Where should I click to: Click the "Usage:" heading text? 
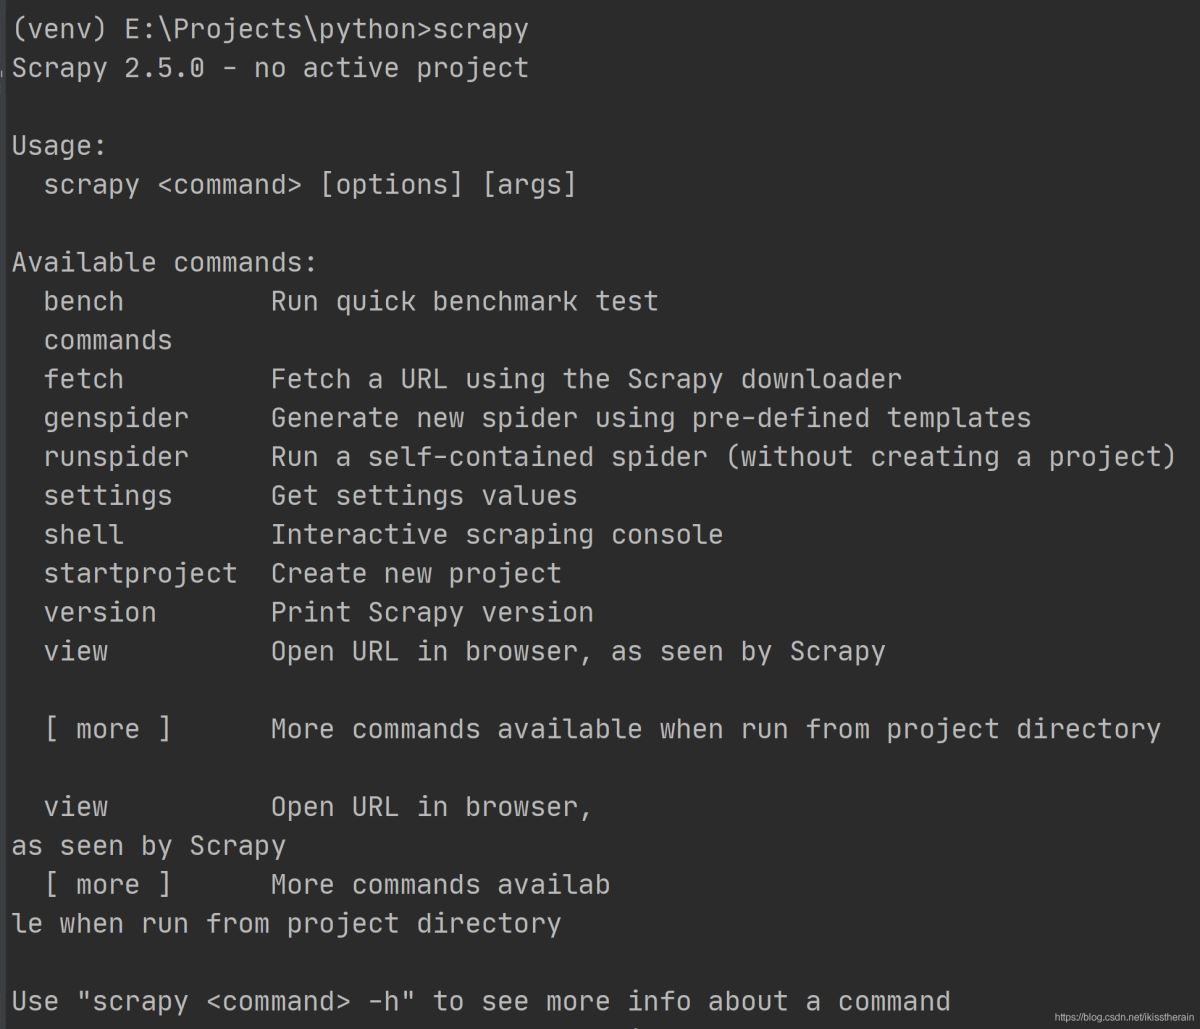click(59, 146)
